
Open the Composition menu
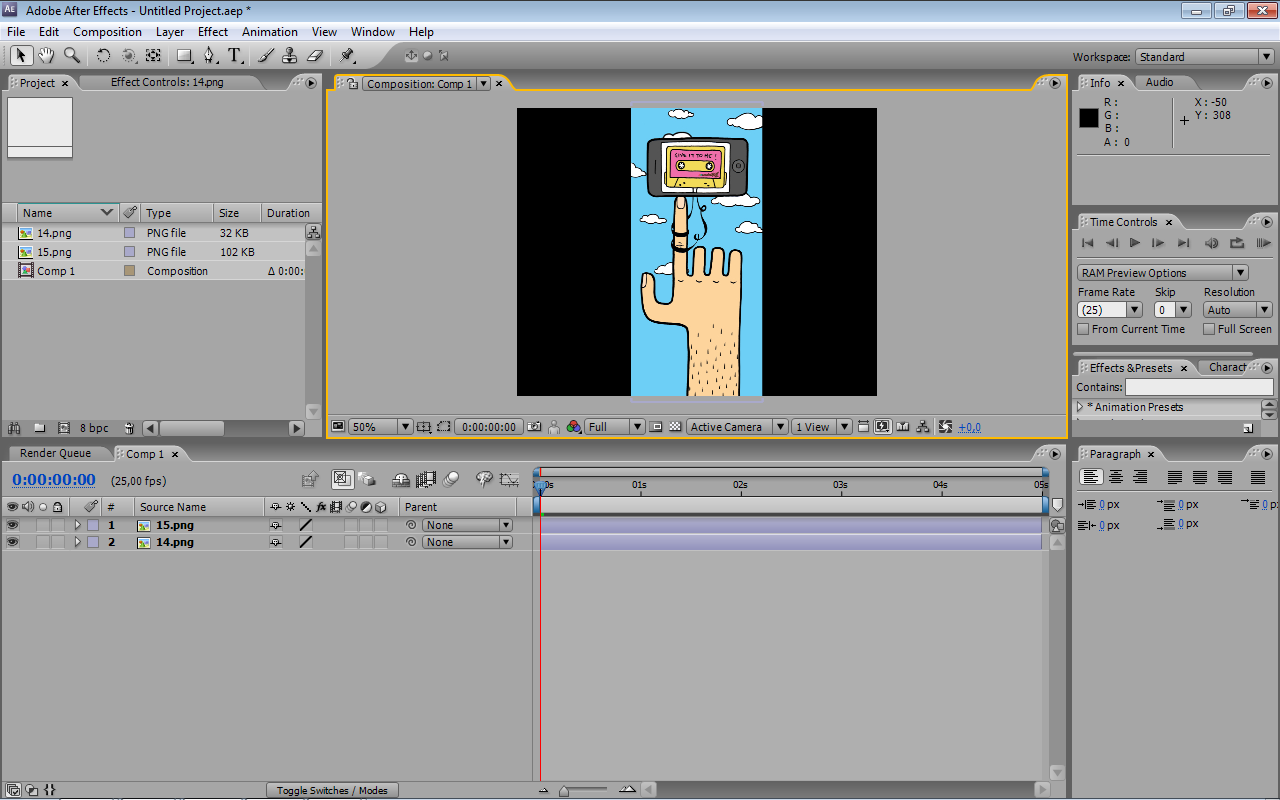coord(107,32)
